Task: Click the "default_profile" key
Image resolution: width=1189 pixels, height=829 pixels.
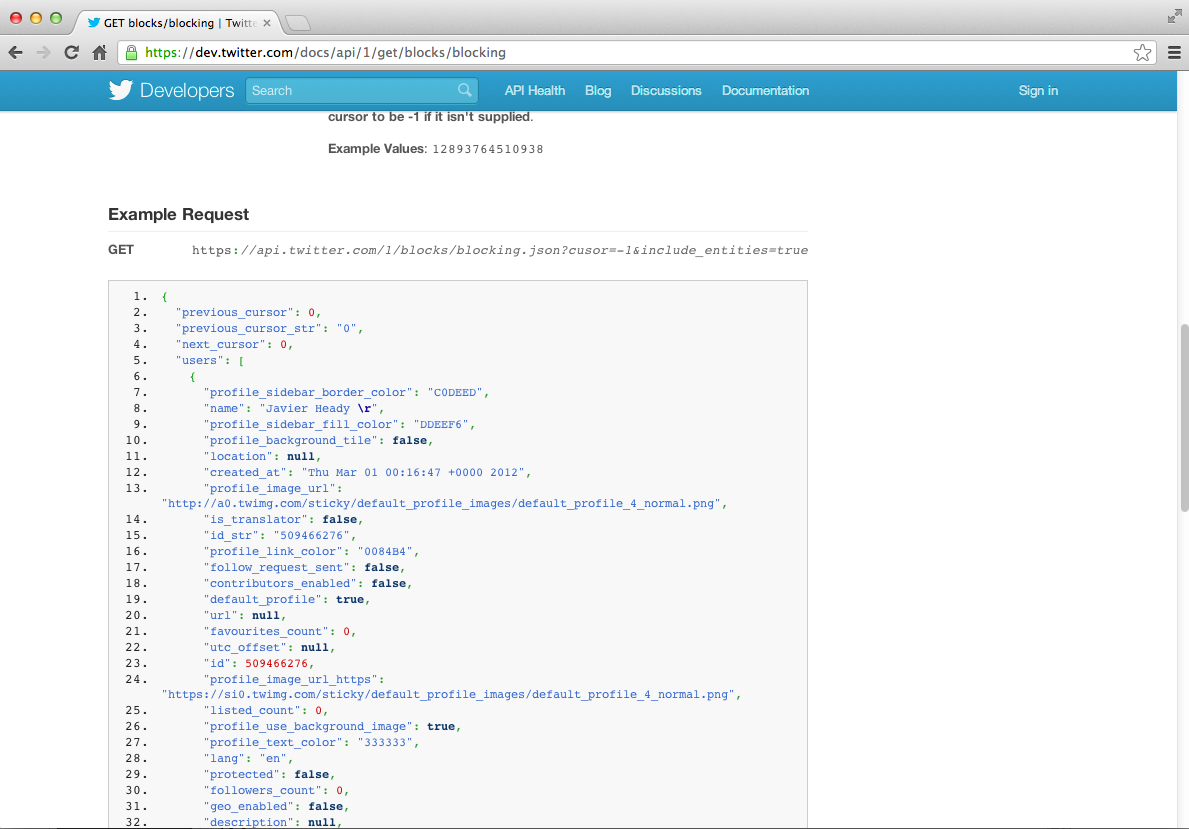Action: point(262,598)
